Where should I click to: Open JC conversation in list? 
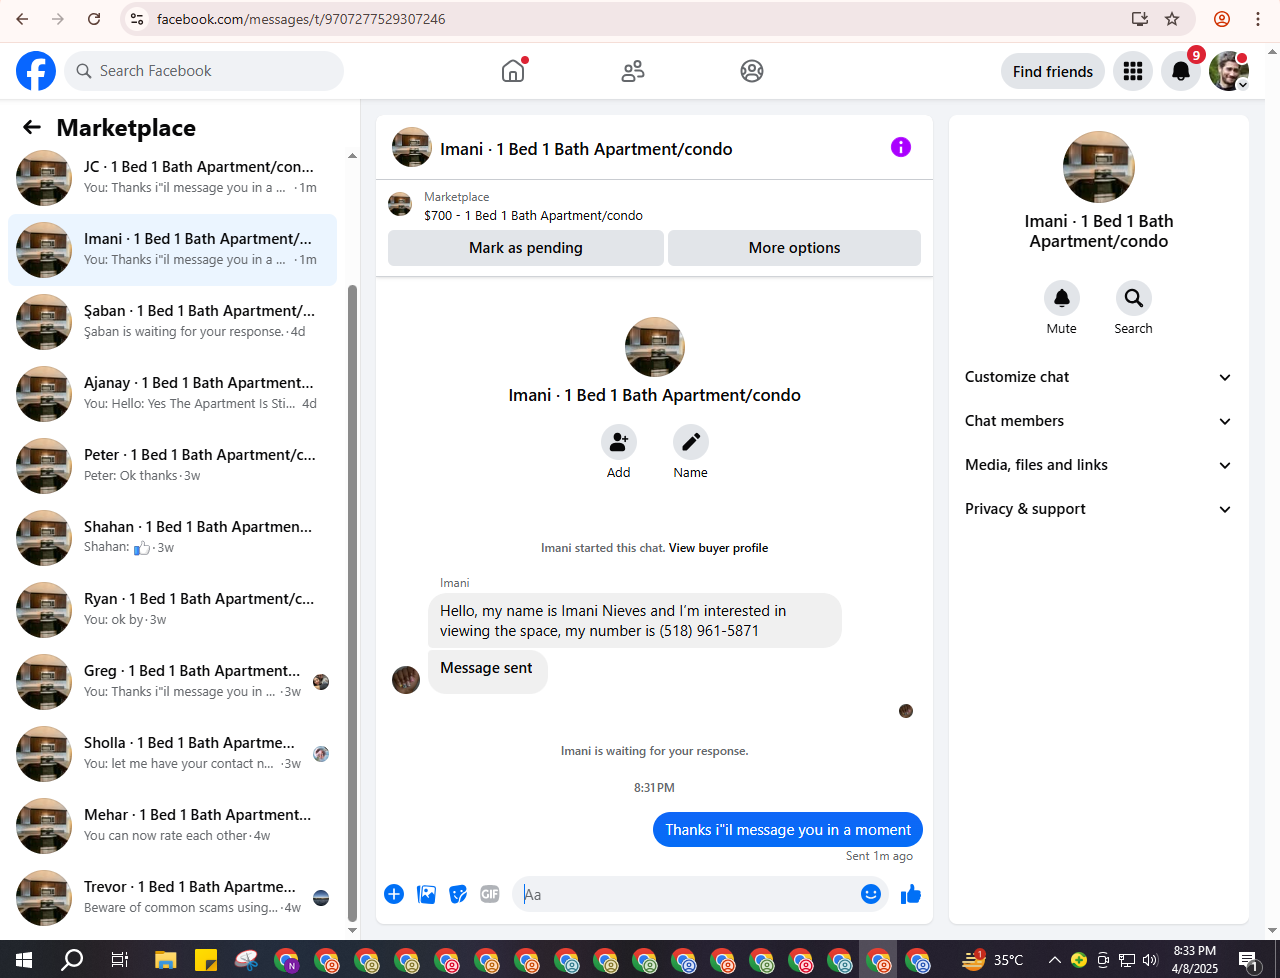172,178
